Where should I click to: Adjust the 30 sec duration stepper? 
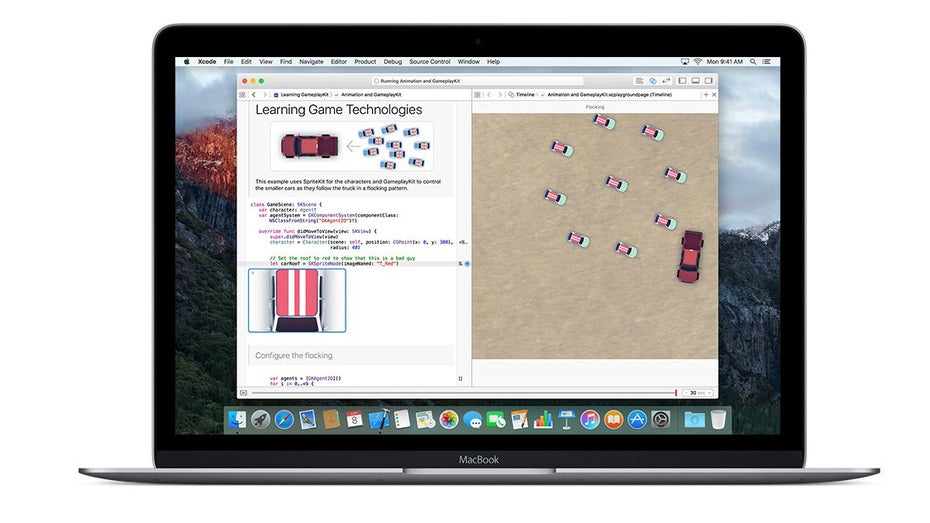coord(698,393)
